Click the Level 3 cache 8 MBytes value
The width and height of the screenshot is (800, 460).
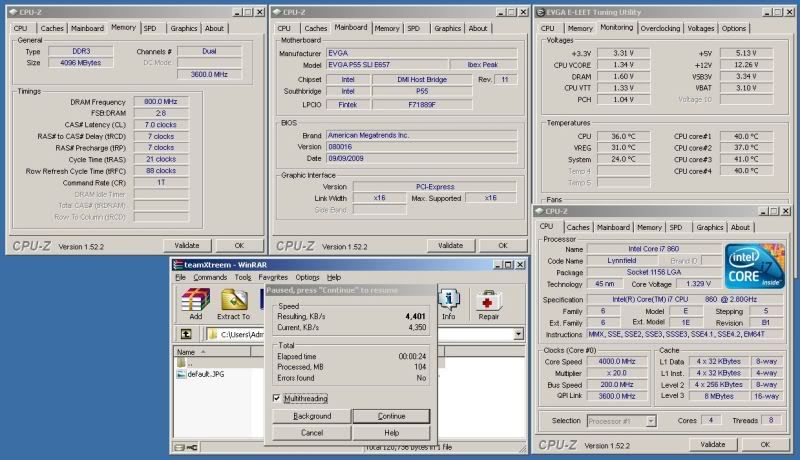click(x=719, y=396)
